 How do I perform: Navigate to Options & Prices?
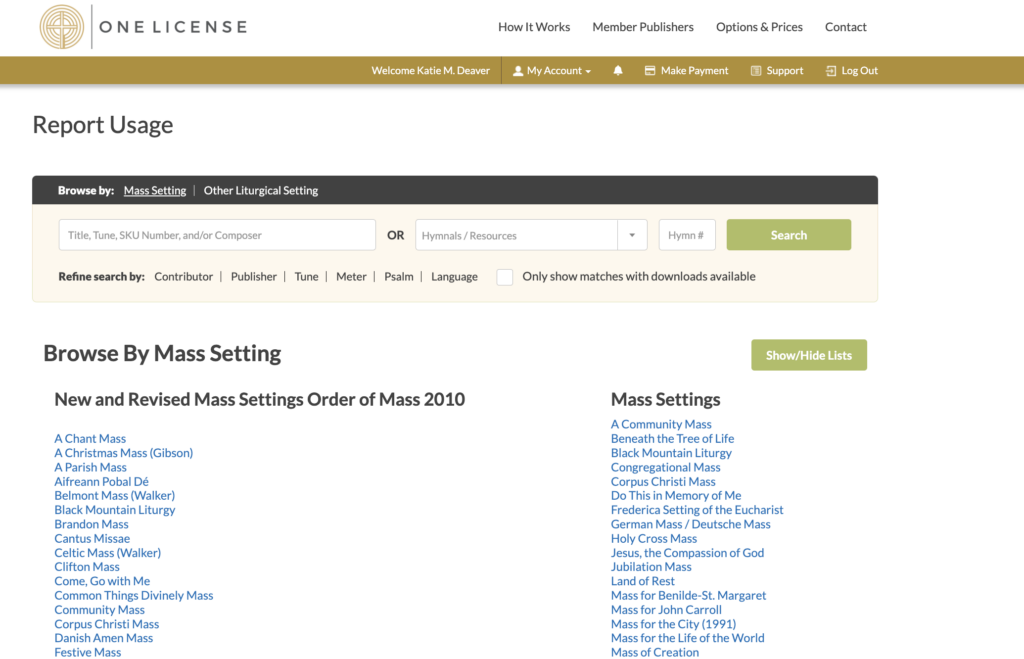pyautogui.click(x=759, y=27)
